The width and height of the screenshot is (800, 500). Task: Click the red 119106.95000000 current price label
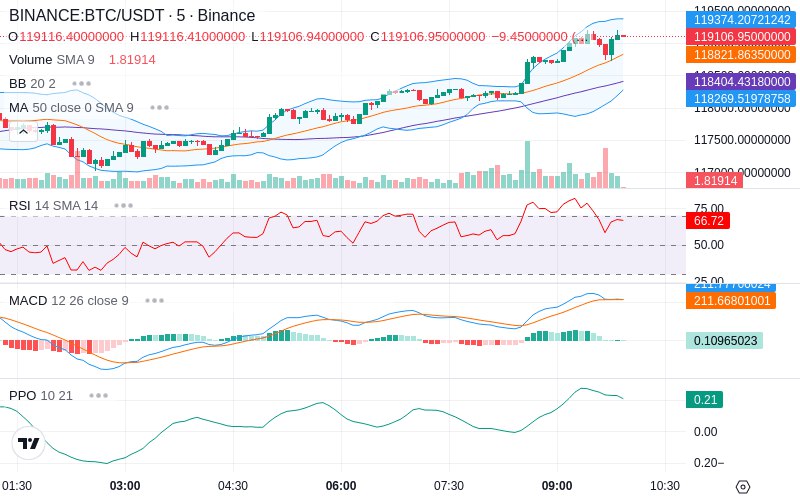point(741,37)
